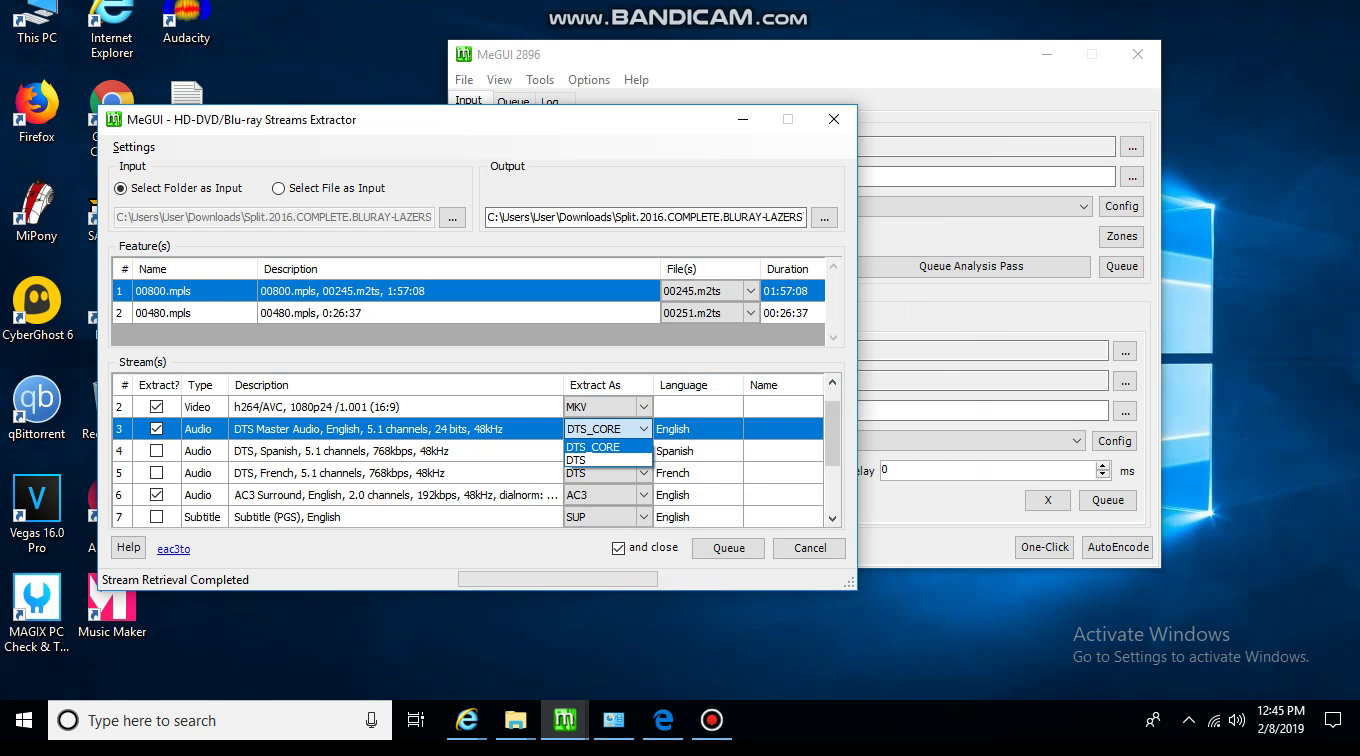Viewport: 1360px width, 756px height.
Task: Click the Cancel button in Streams Extractor
Action: [810, 548]
